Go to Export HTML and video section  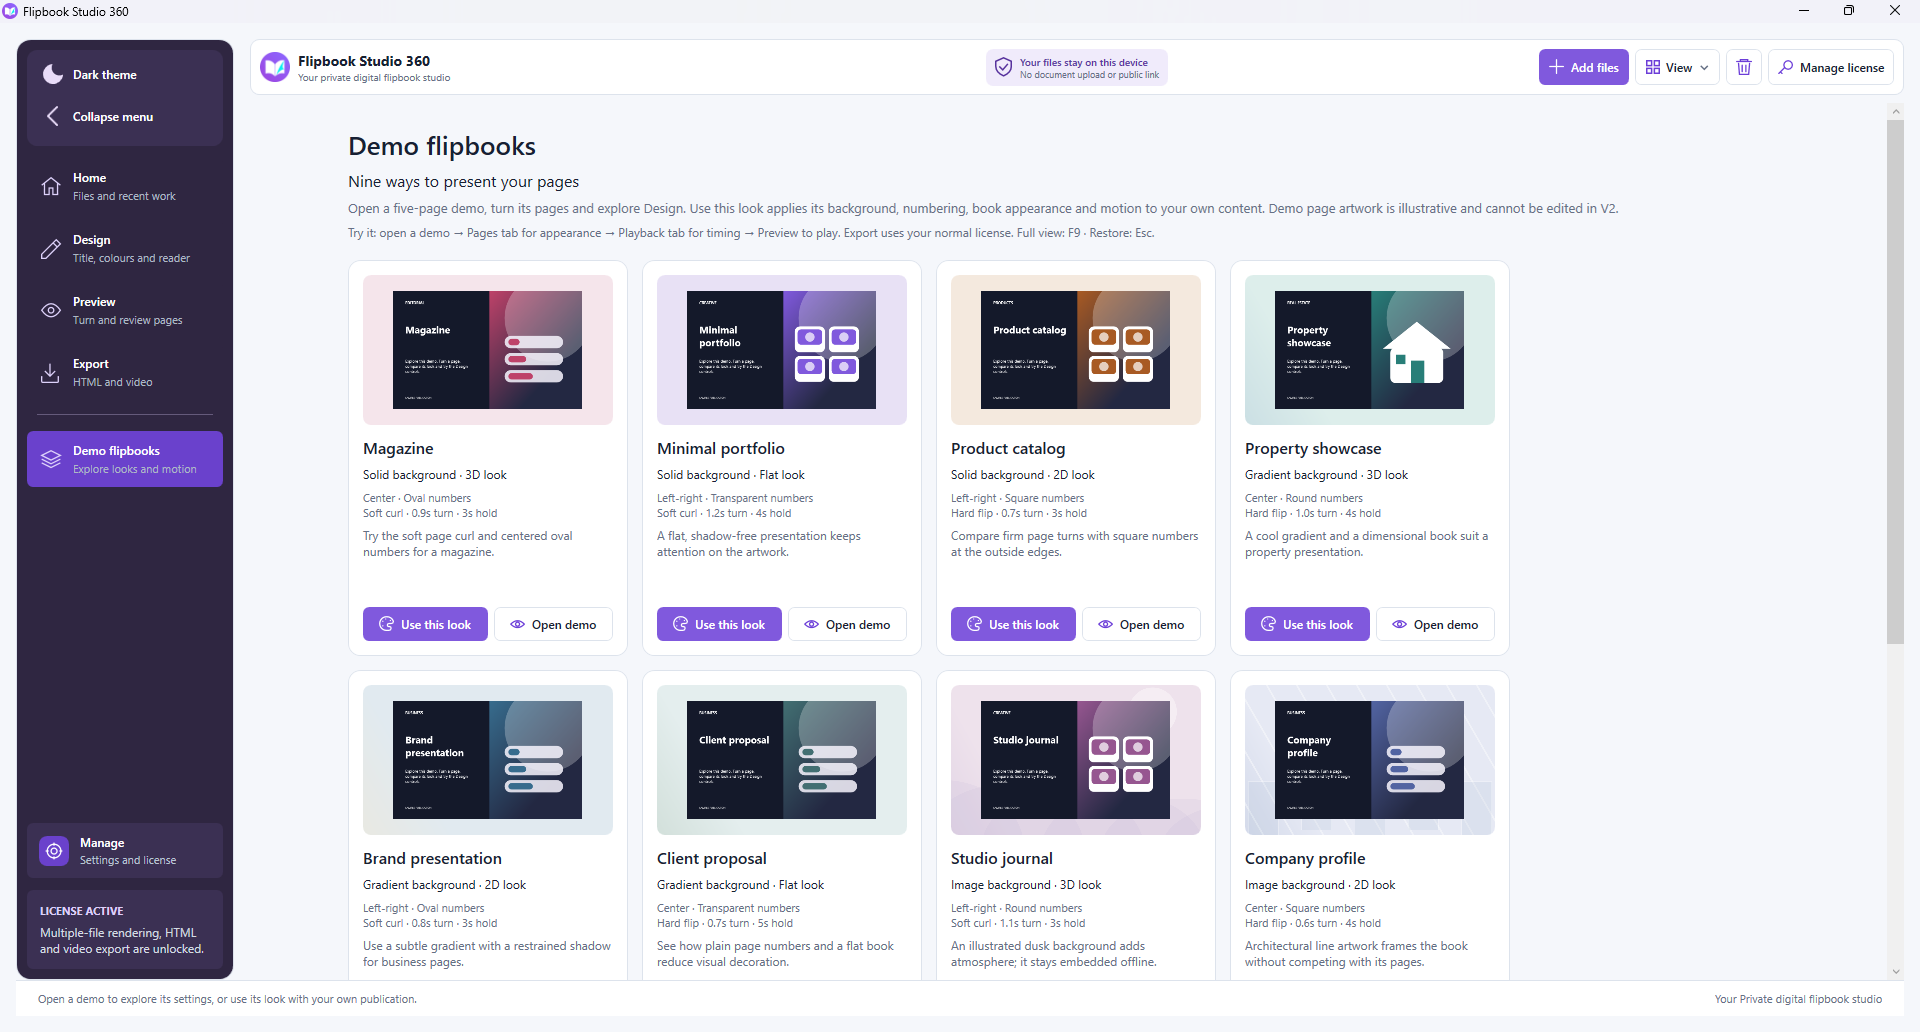coord(125,373)
